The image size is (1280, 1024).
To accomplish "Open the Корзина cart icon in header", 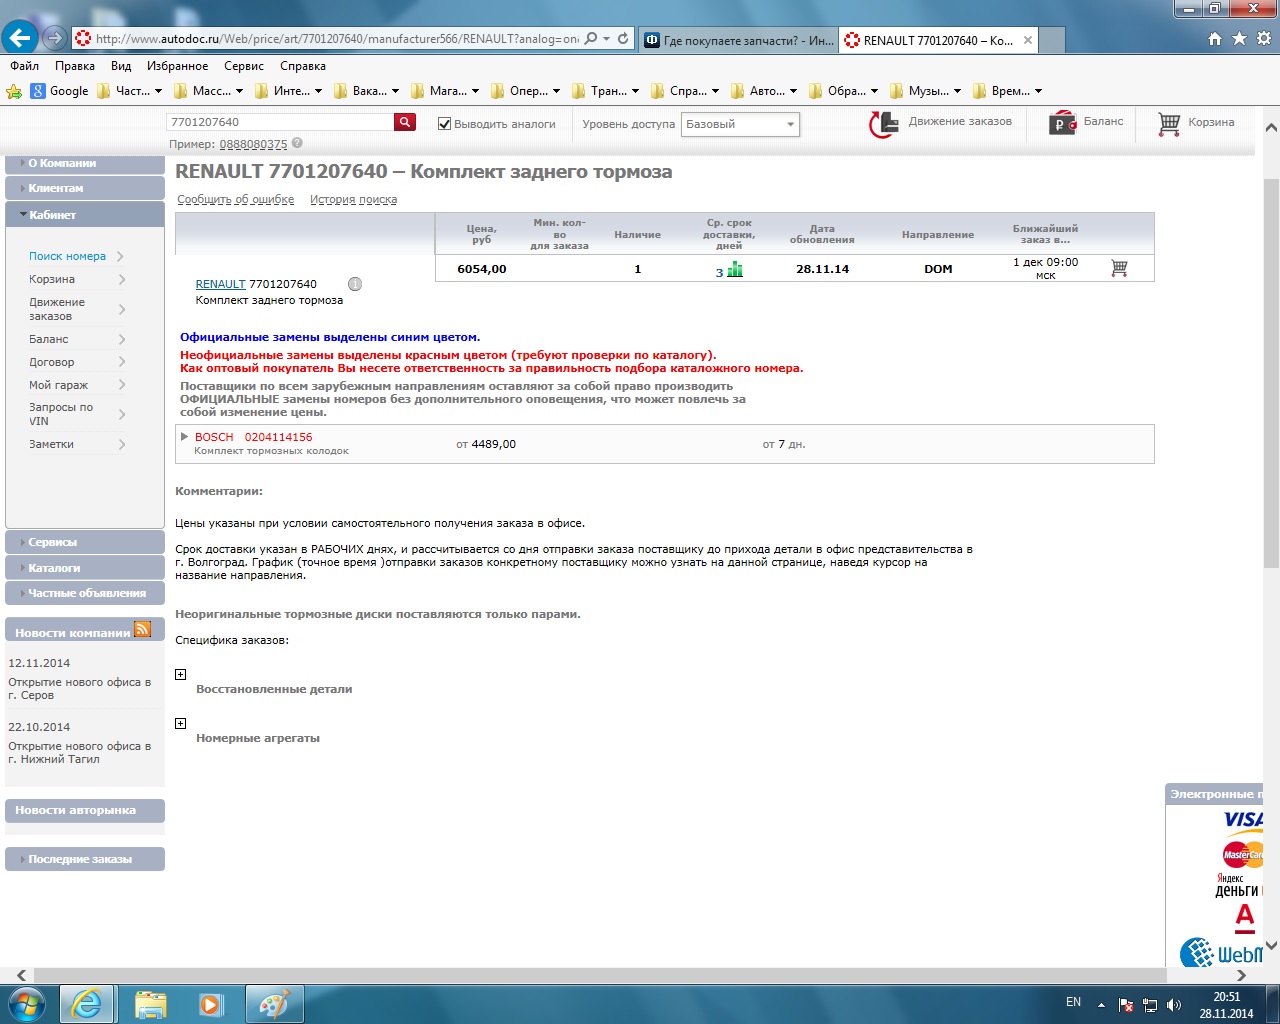I will coord(1169,123).
